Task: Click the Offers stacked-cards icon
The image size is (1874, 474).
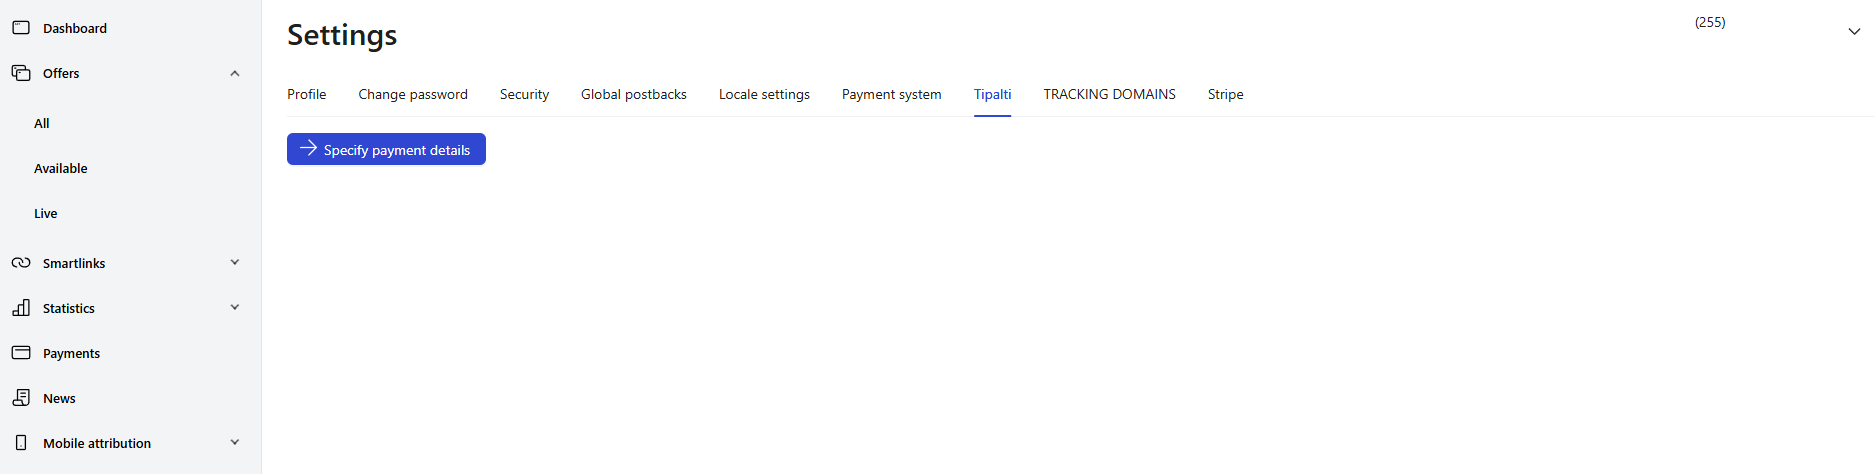Action: tap(21, 73)
